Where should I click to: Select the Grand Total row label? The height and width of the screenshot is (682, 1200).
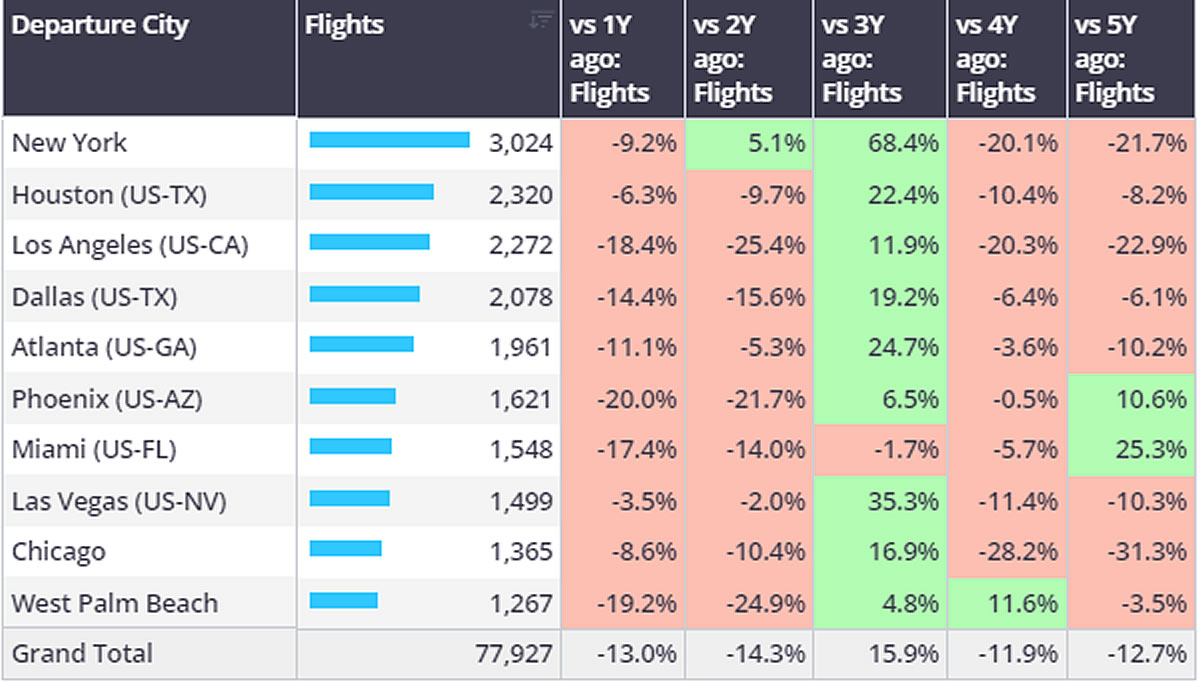pyautogui.click(x=82, y=654)
